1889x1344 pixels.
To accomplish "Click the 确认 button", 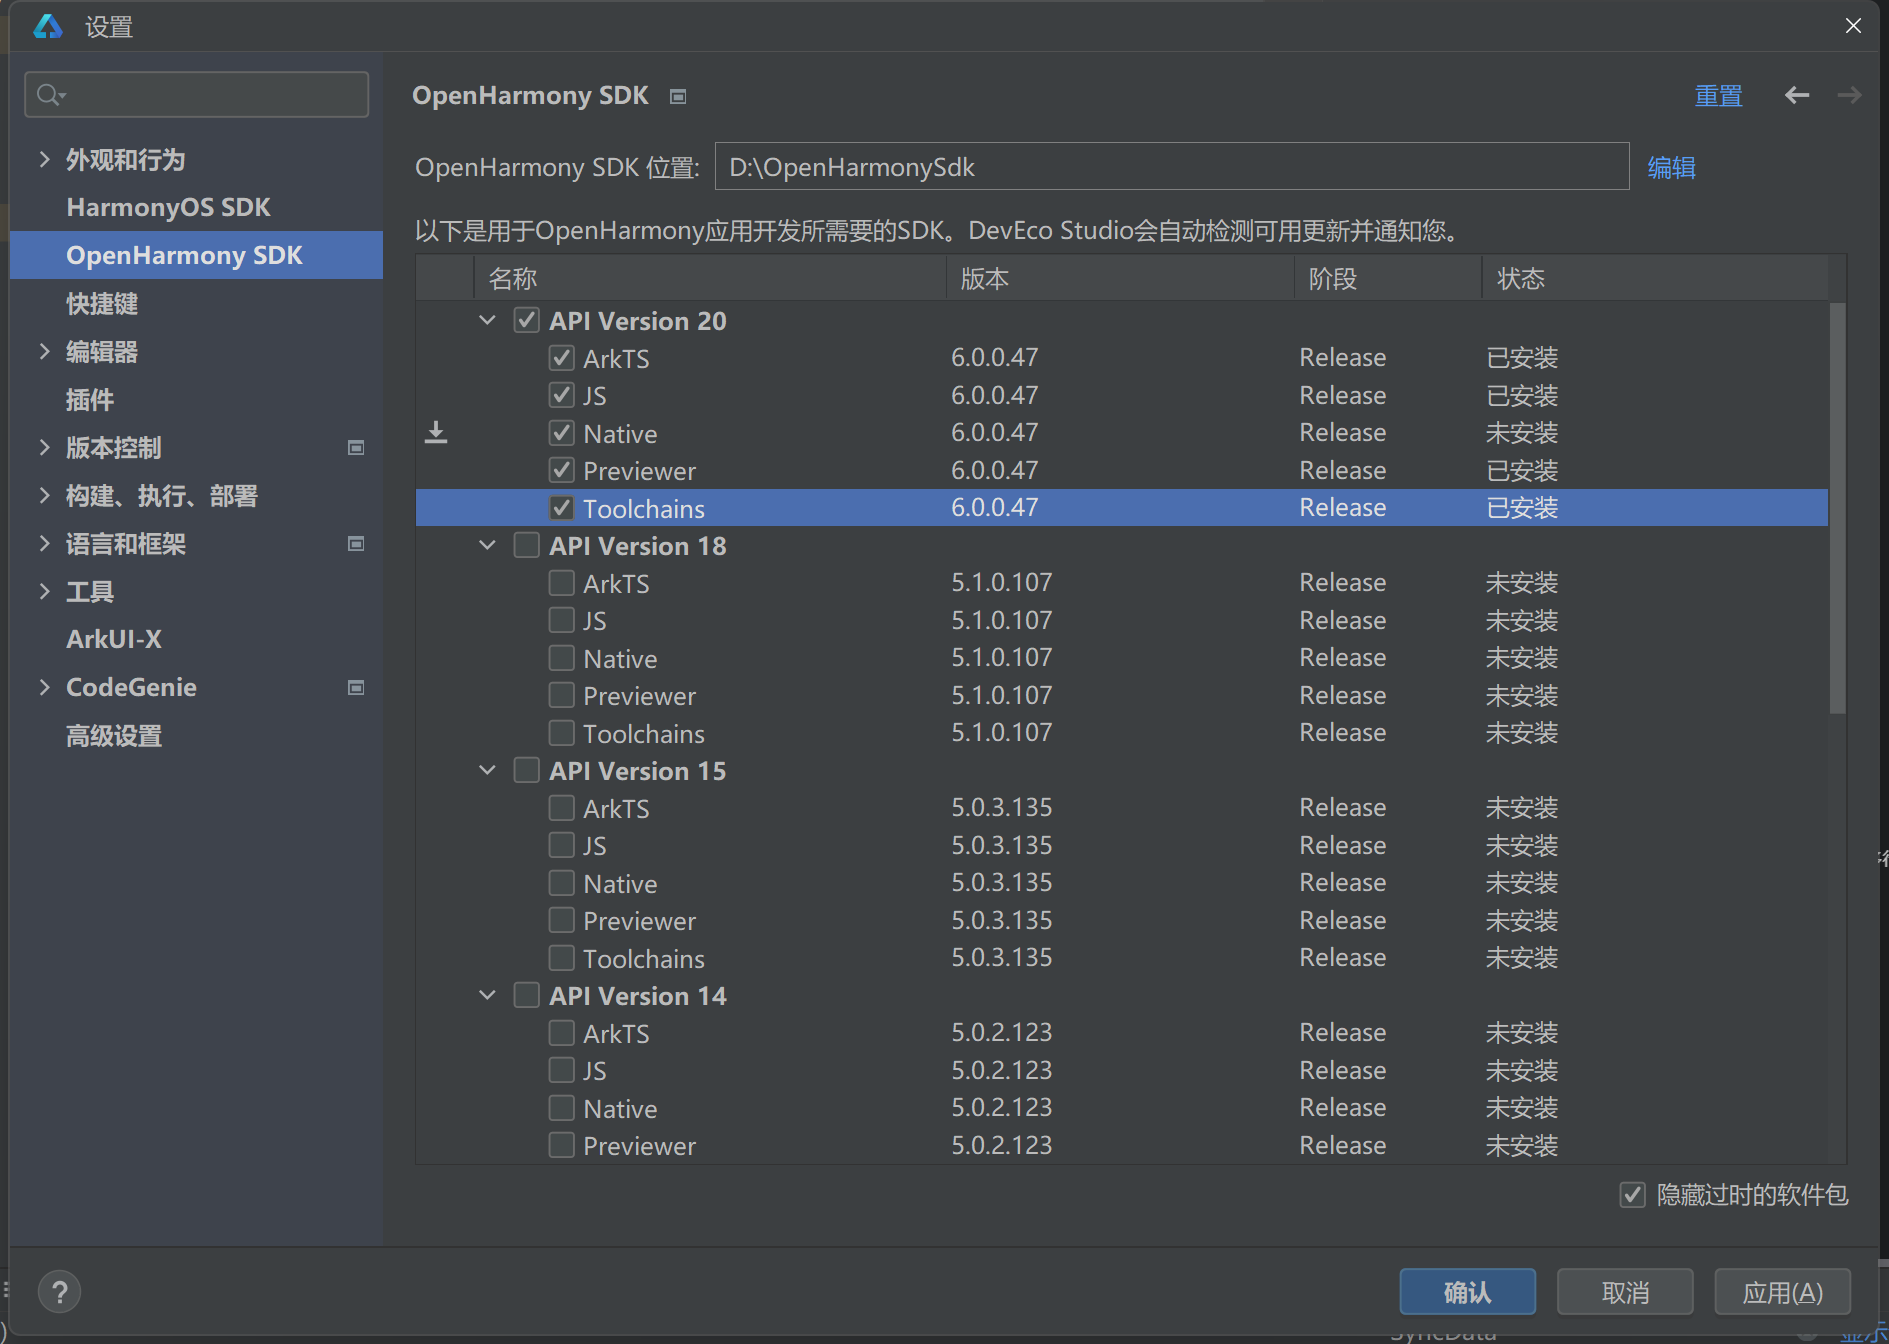I will click(x=1467, y=1292).
